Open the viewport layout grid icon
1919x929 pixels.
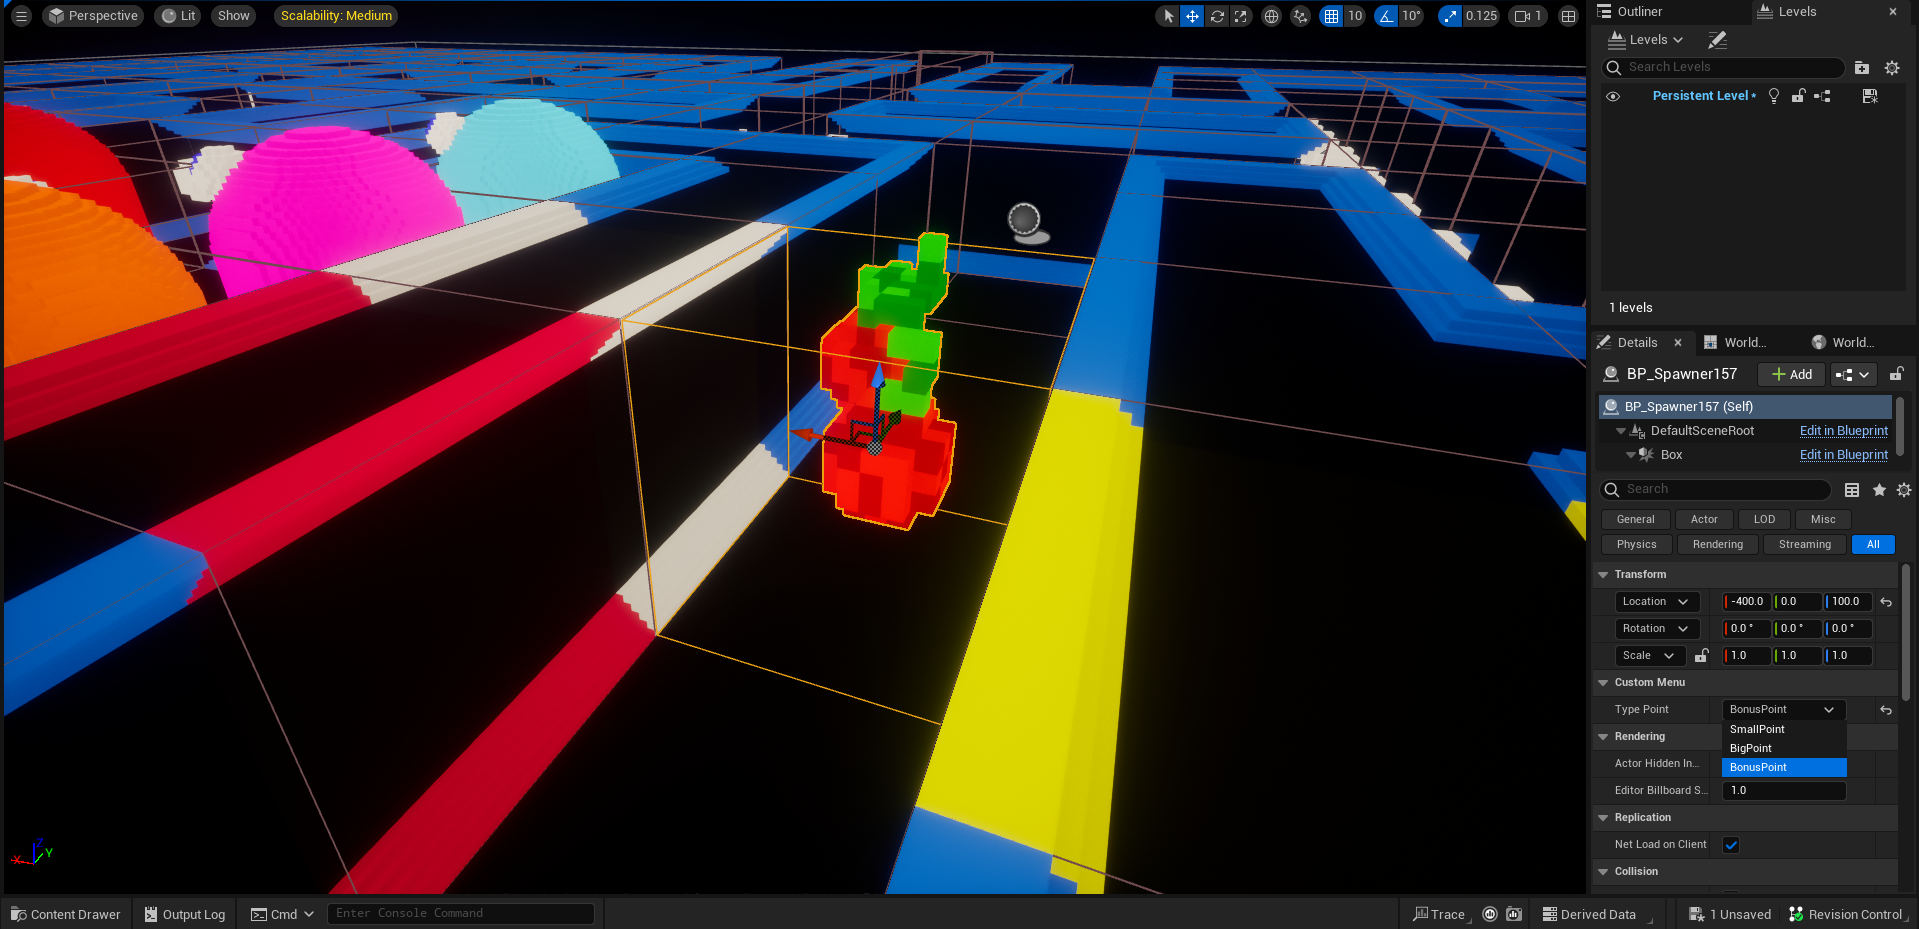click(1568, 16)
